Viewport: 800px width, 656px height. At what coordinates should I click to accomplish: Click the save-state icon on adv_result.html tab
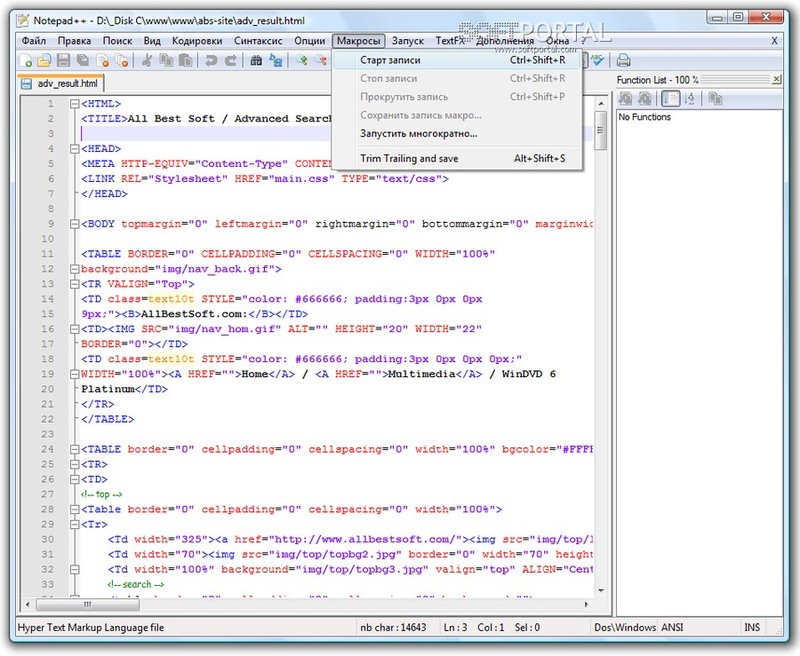click(x=26, y=84)
